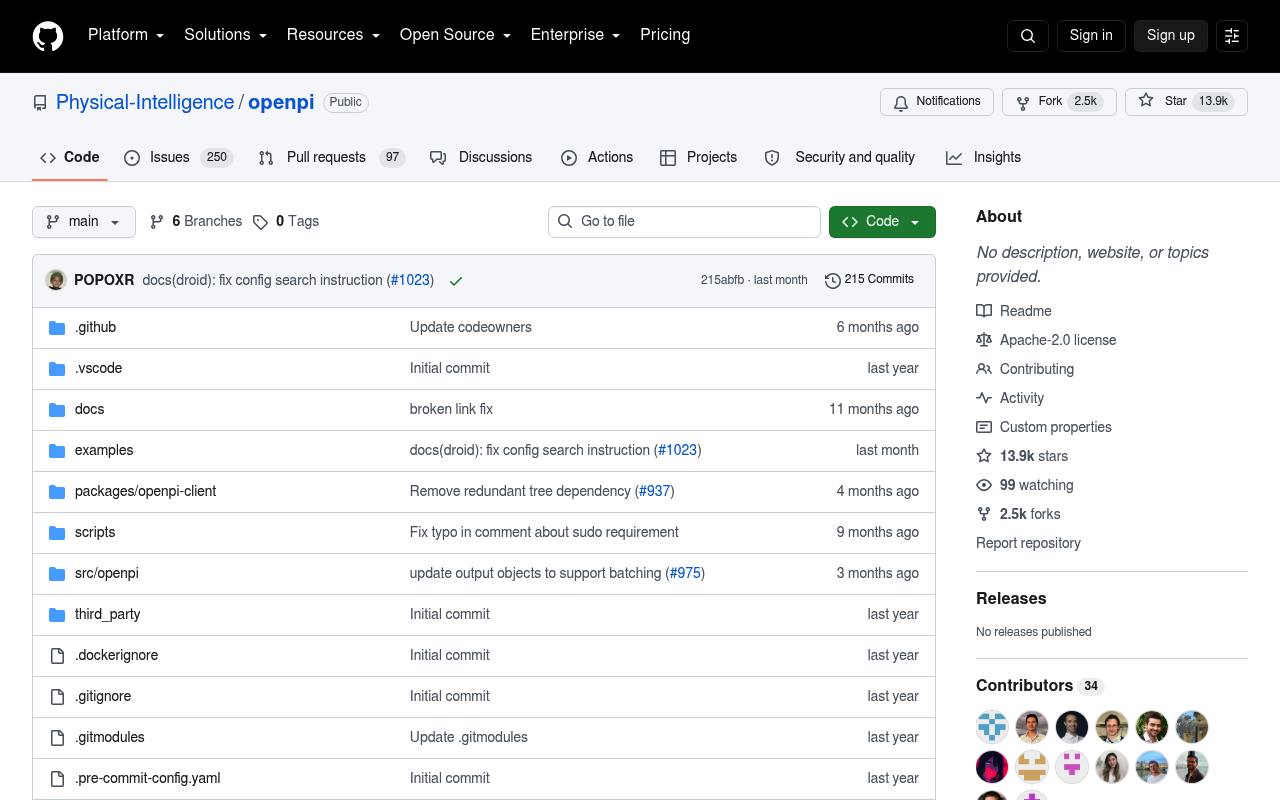Focus the Go to file search field
The image size is (1280, 800).
tap(684, 222)
